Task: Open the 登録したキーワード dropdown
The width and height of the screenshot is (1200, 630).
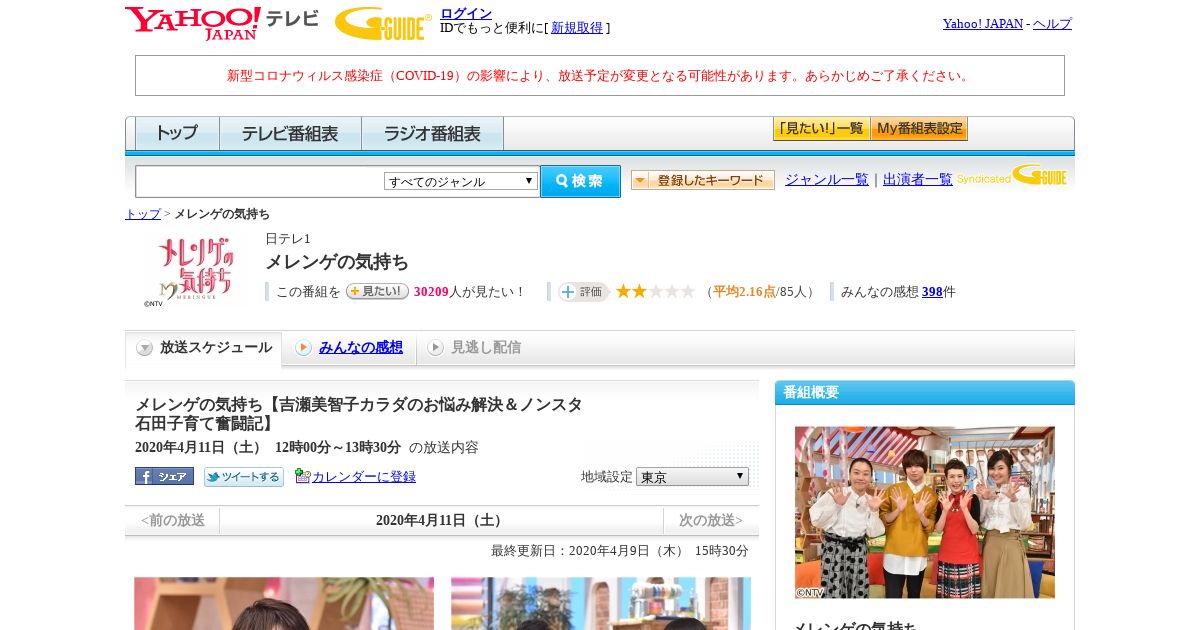Action: coord(702,180)
